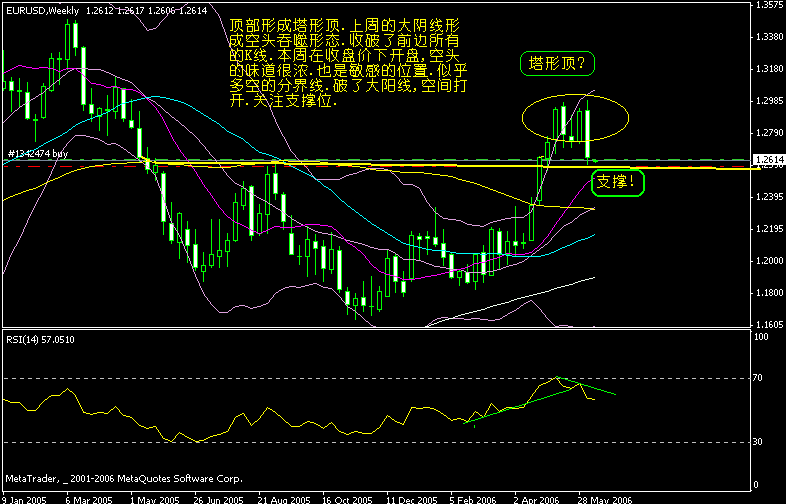Click the 21 Aug 2005 date label
The image size is (786, 504).
(282, 499)
